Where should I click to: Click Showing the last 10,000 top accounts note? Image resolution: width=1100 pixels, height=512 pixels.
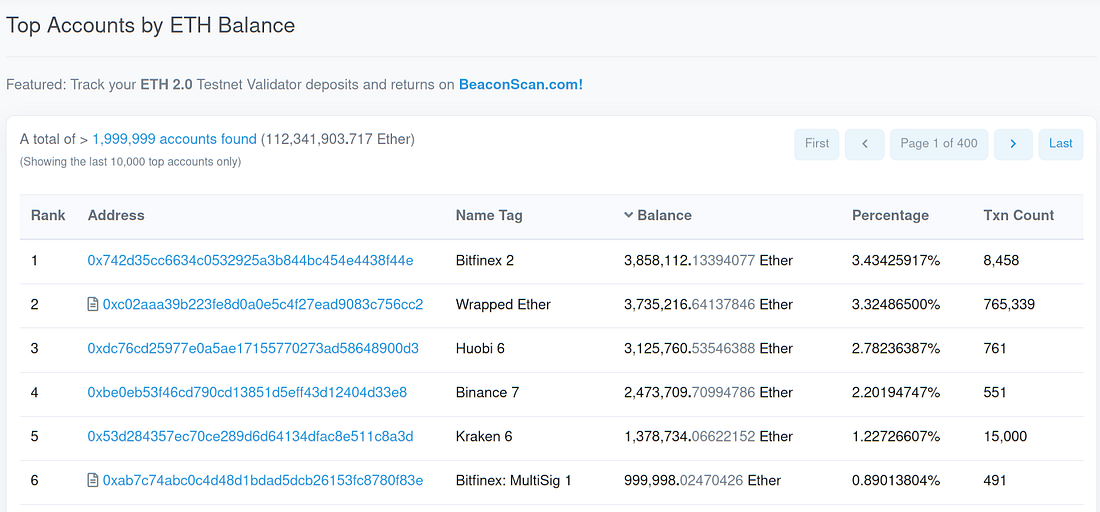[130, 161]
